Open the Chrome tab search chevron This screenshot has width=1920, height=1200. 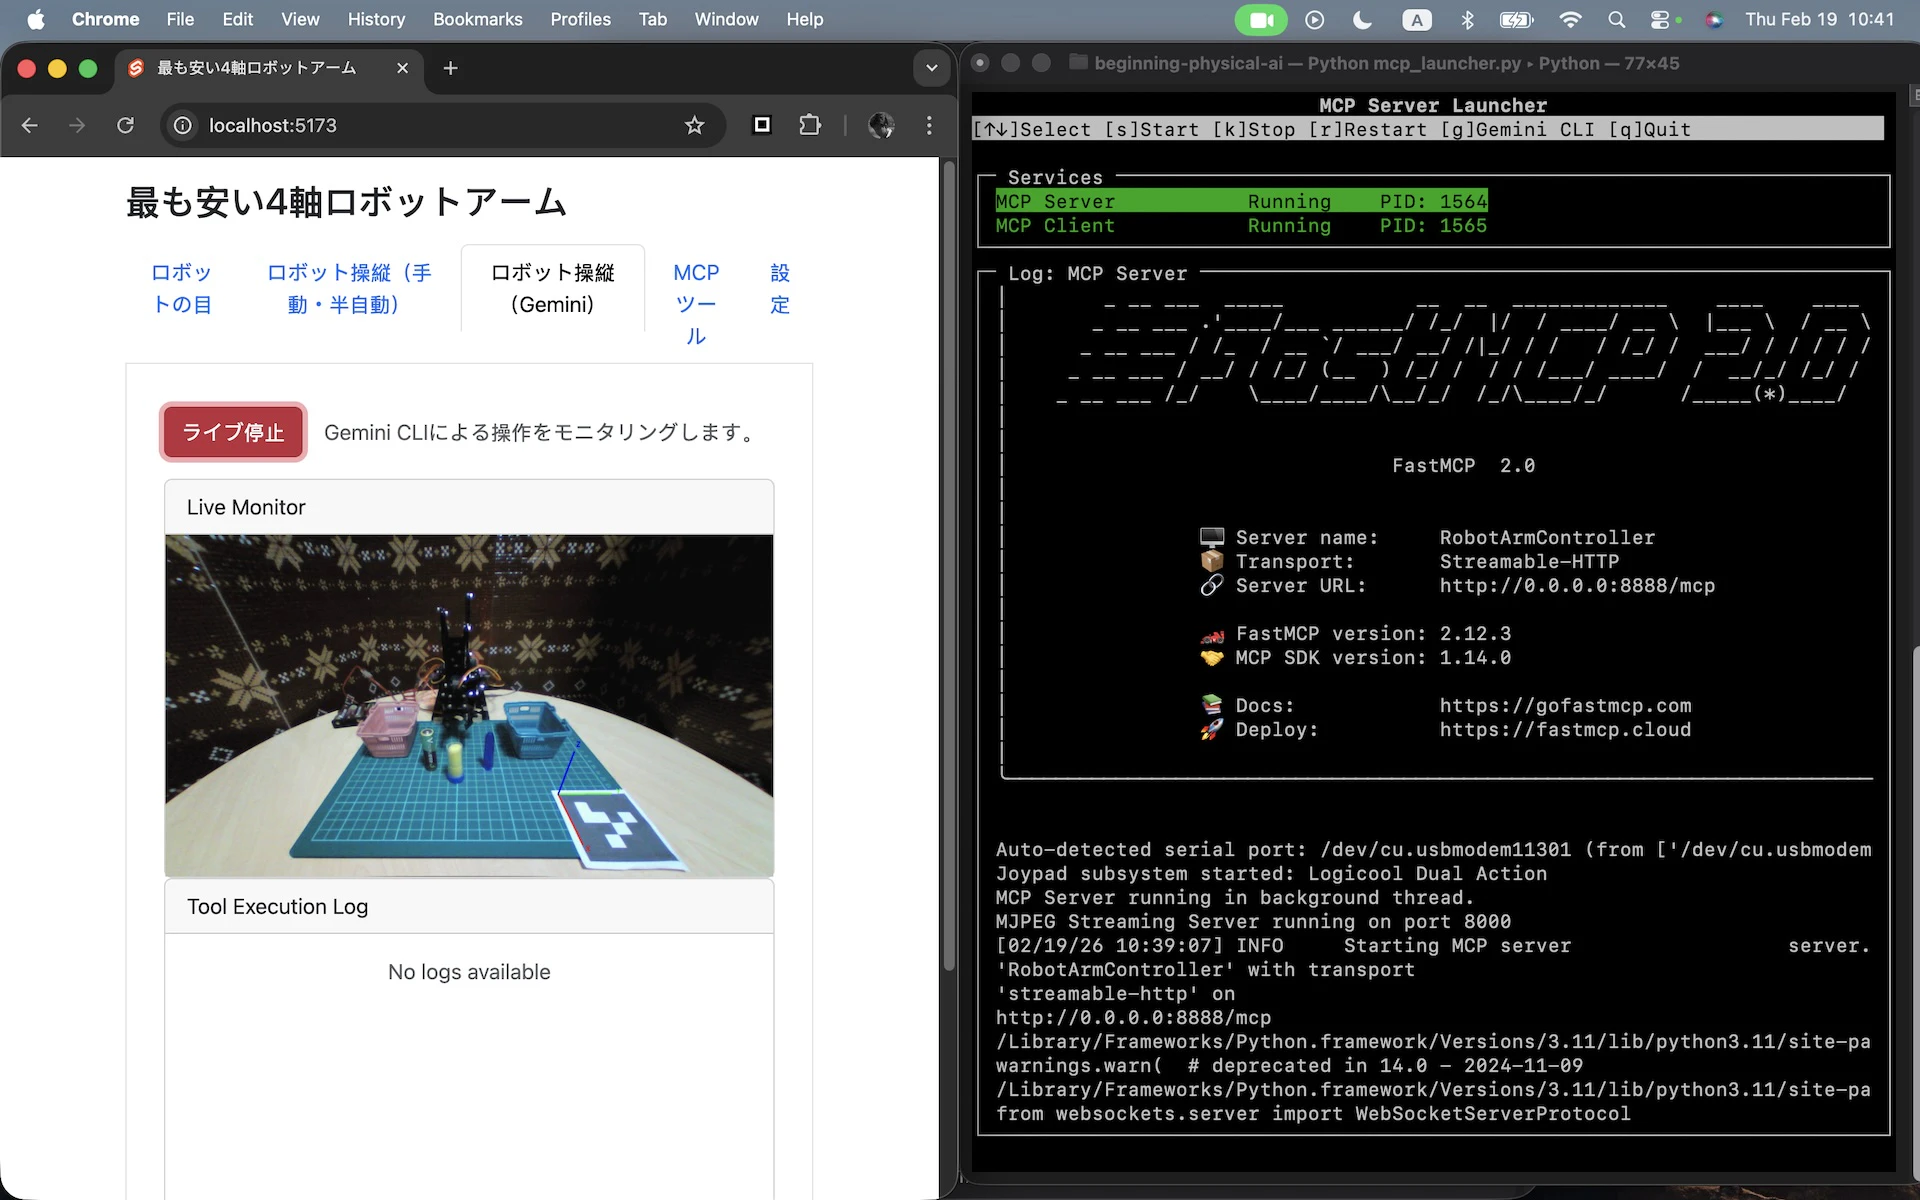point(931,68)
